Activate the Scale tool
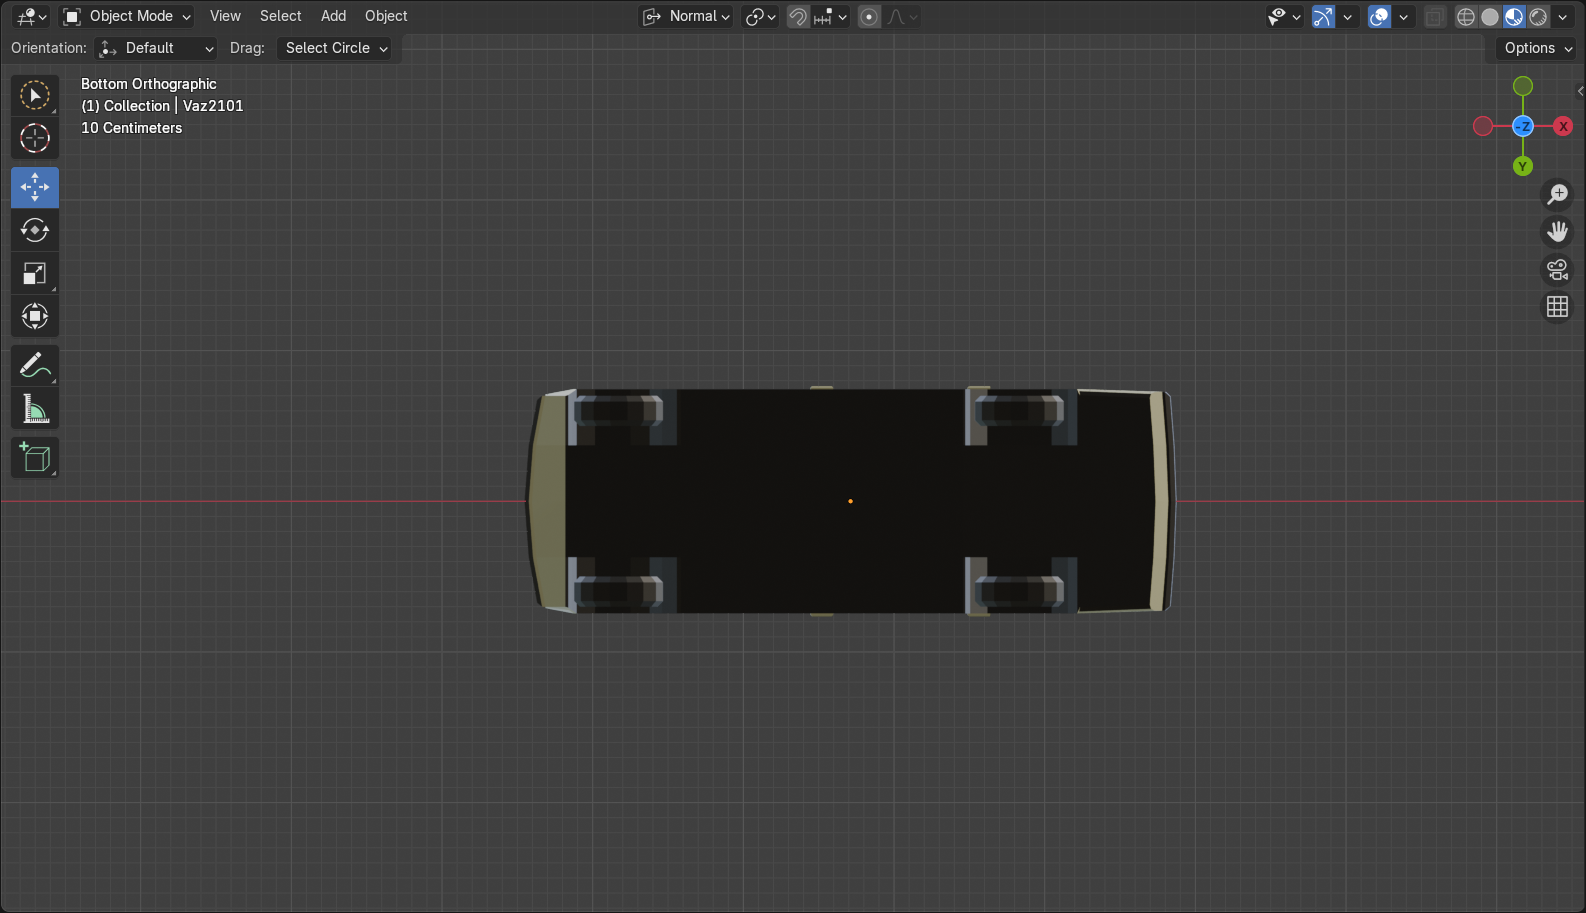This screenshot has height=913, width=1586. 35,273
